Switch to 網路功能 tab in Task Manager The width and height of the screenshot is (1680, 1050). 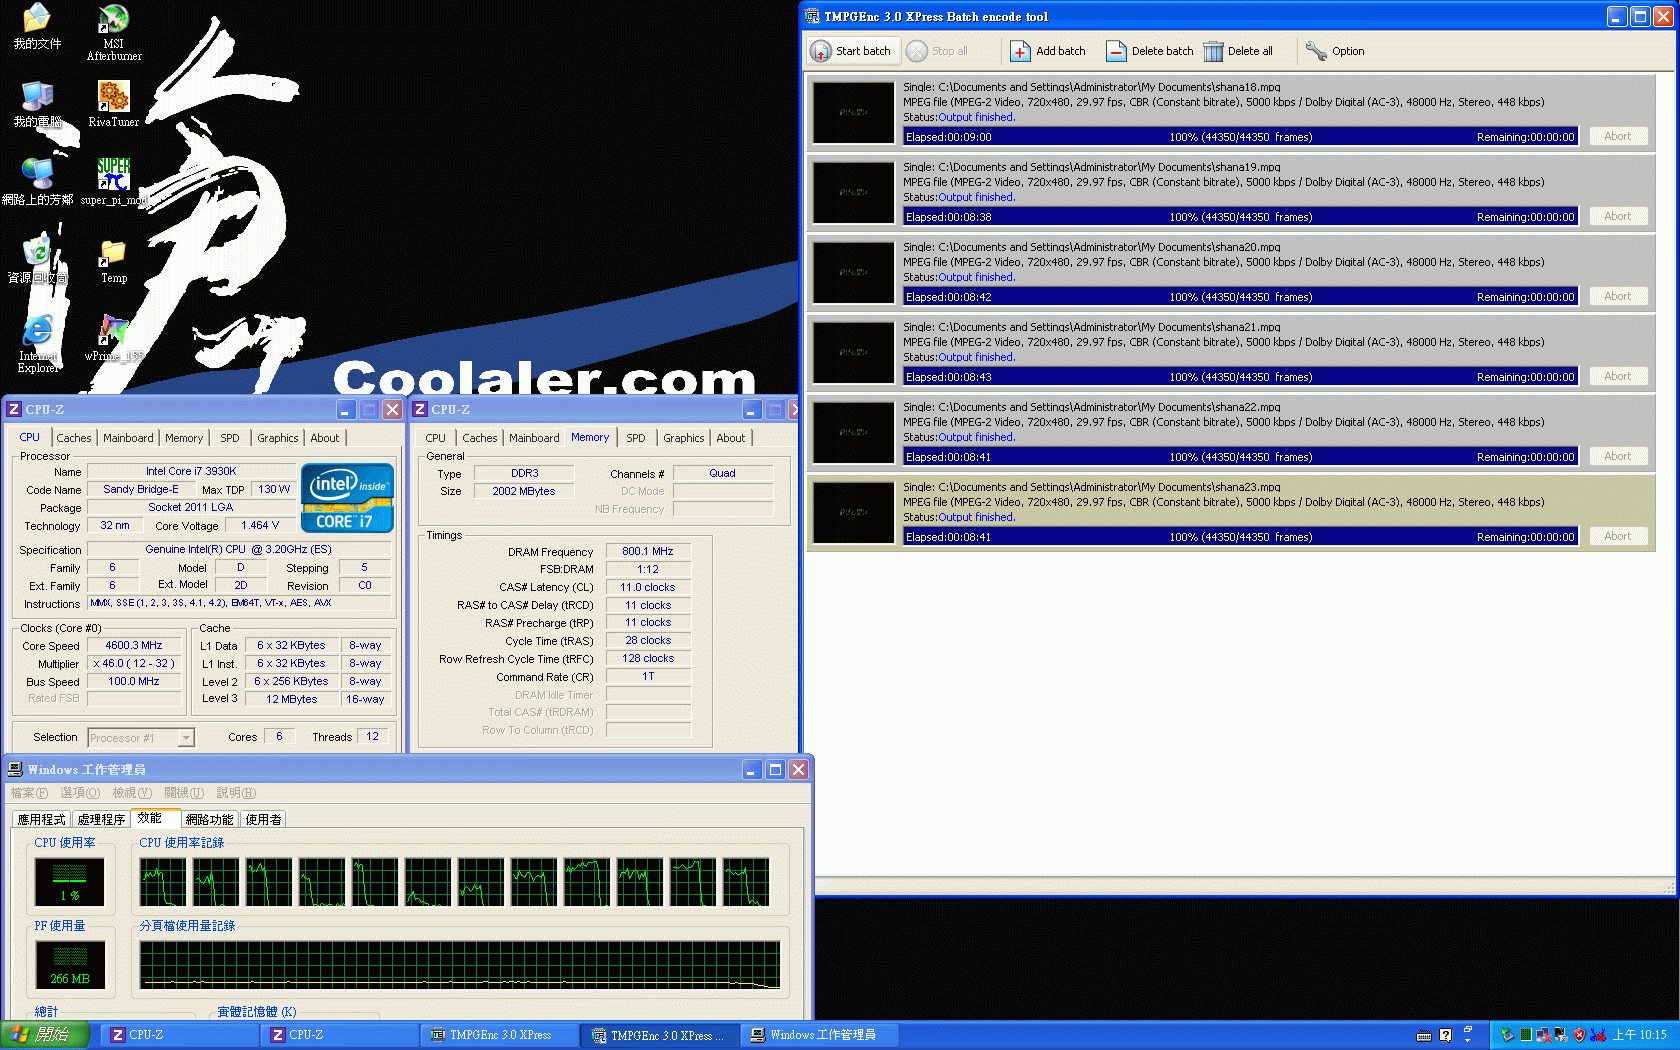click(x=209, y=819)
